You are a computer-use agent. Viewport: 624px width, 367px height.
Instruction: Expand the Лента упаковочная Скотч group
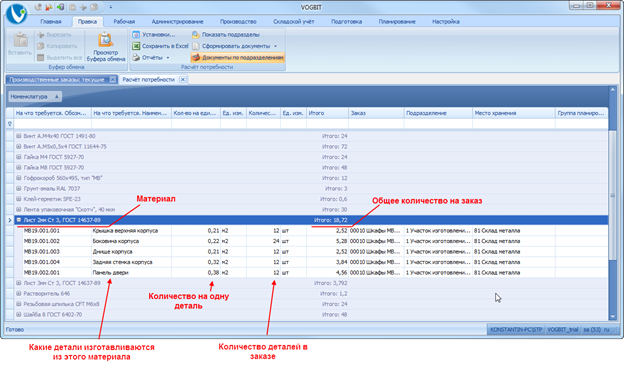click(19, 209)
